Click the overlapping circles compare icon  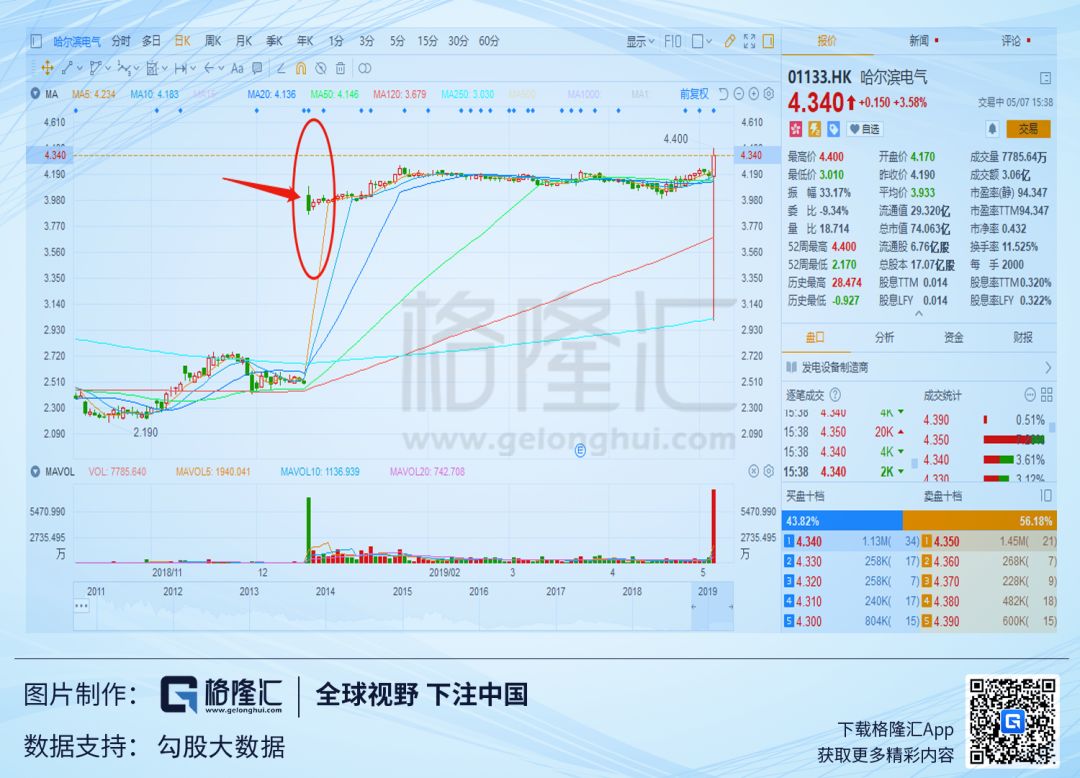pos(365,67)
